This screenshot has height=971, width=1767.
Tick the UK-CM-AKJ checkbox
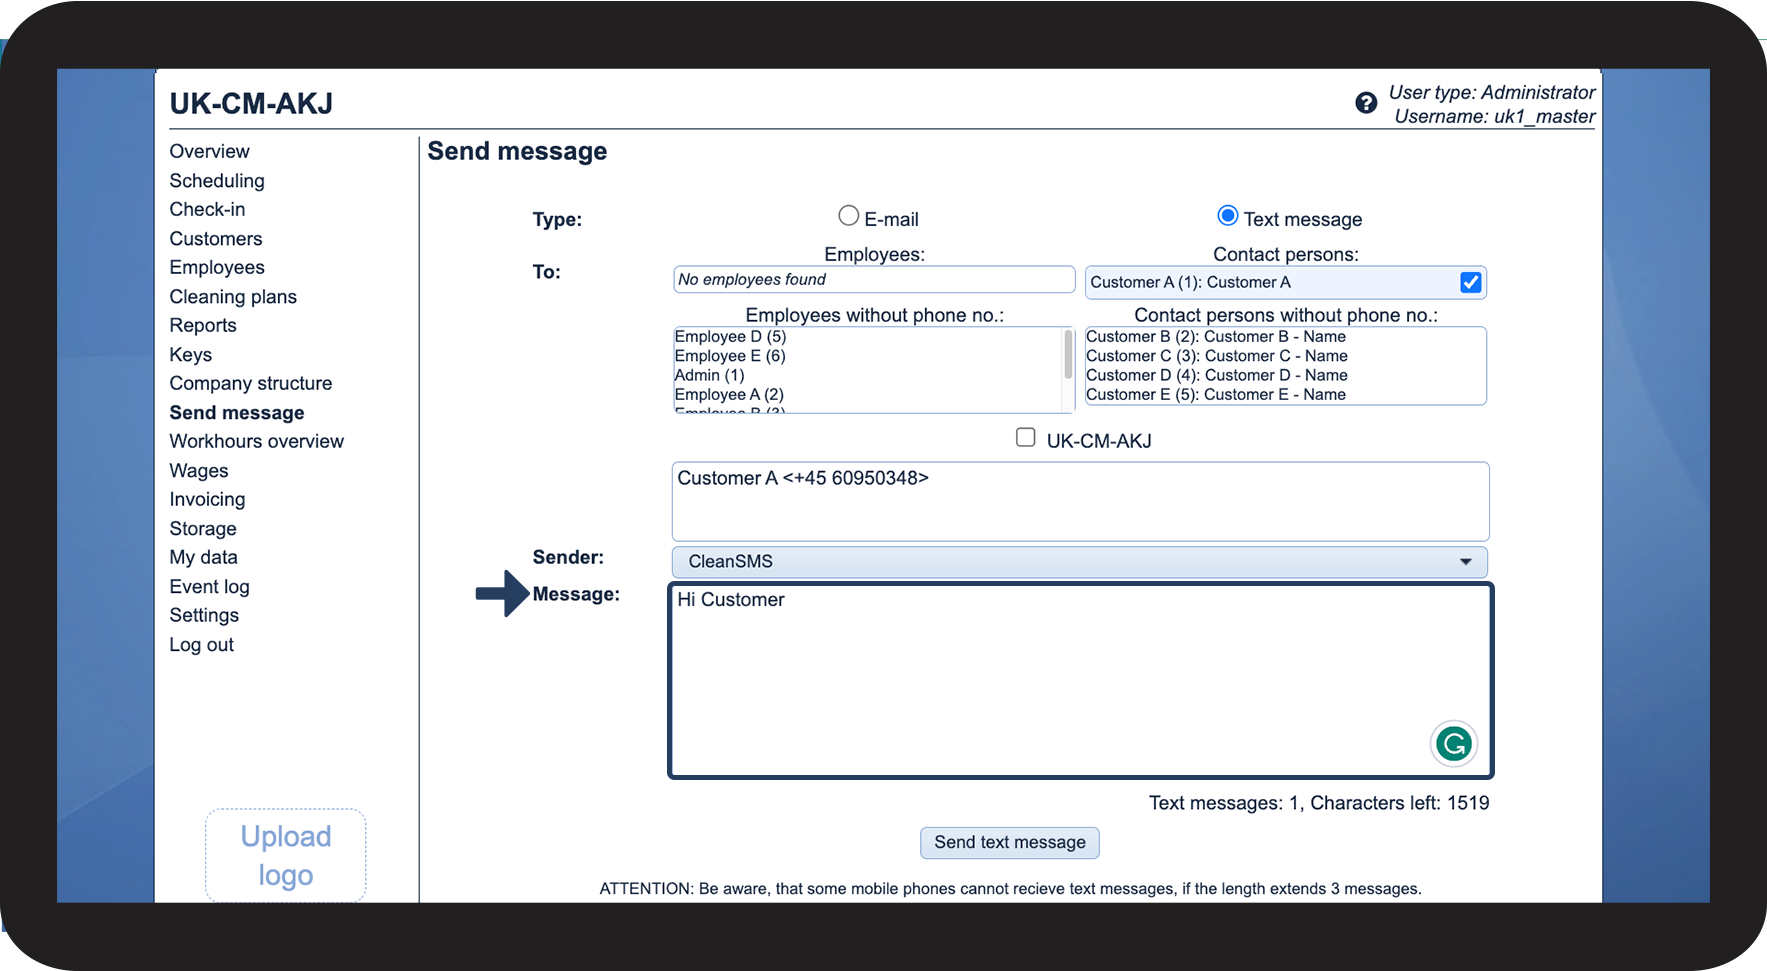[1025, 437]
